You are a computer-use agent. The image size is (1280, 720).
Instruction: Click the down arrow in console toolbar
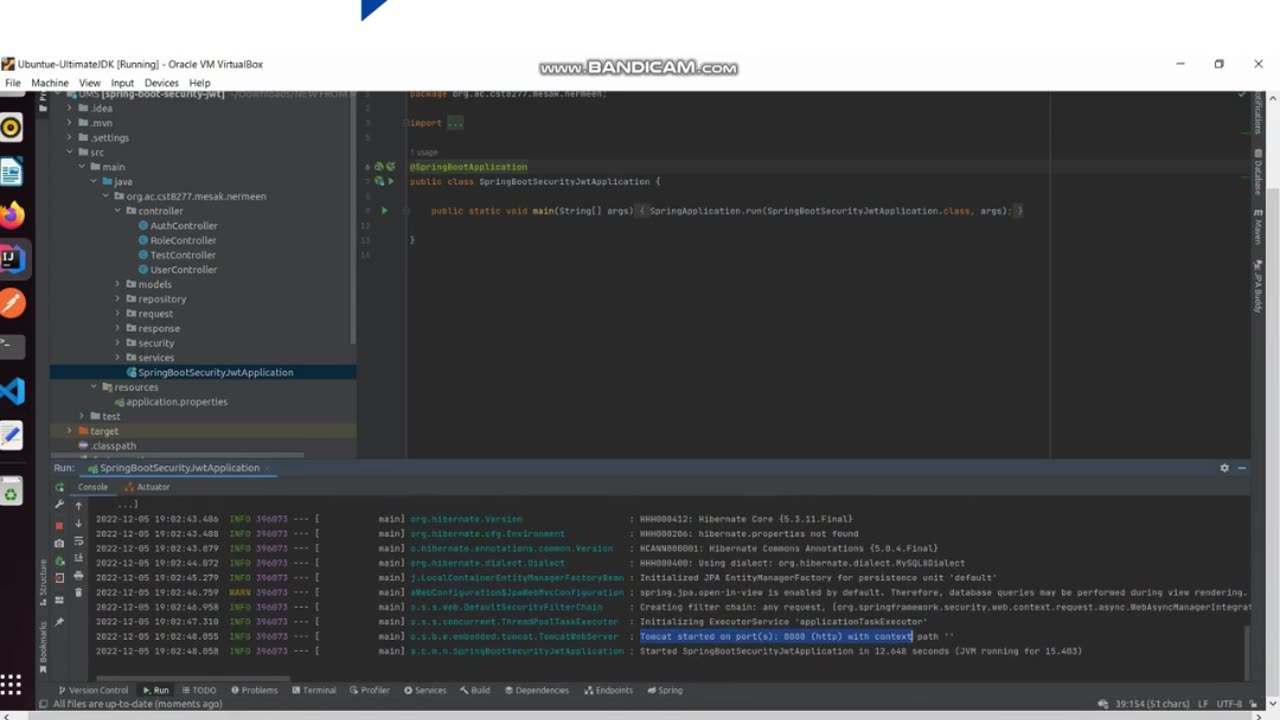pyautogui.click(x=79, y=523)
